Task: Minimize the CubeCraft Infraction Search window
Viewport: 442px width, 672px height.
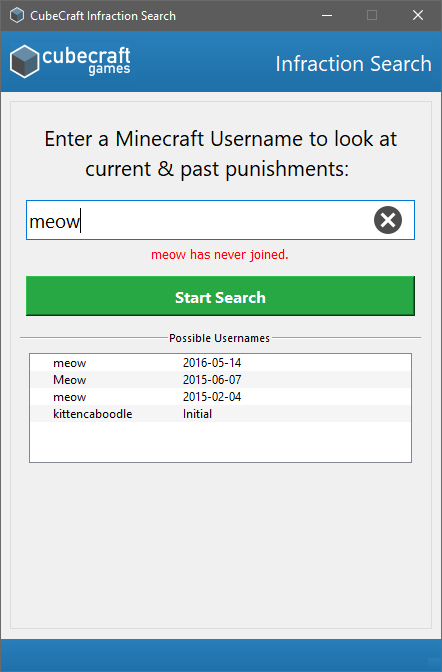Action: point(327,15)
